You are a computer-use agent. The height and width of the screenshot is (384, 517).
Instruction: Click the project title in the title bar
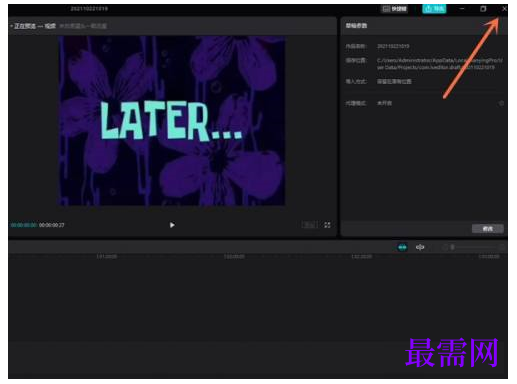point(89,9)
